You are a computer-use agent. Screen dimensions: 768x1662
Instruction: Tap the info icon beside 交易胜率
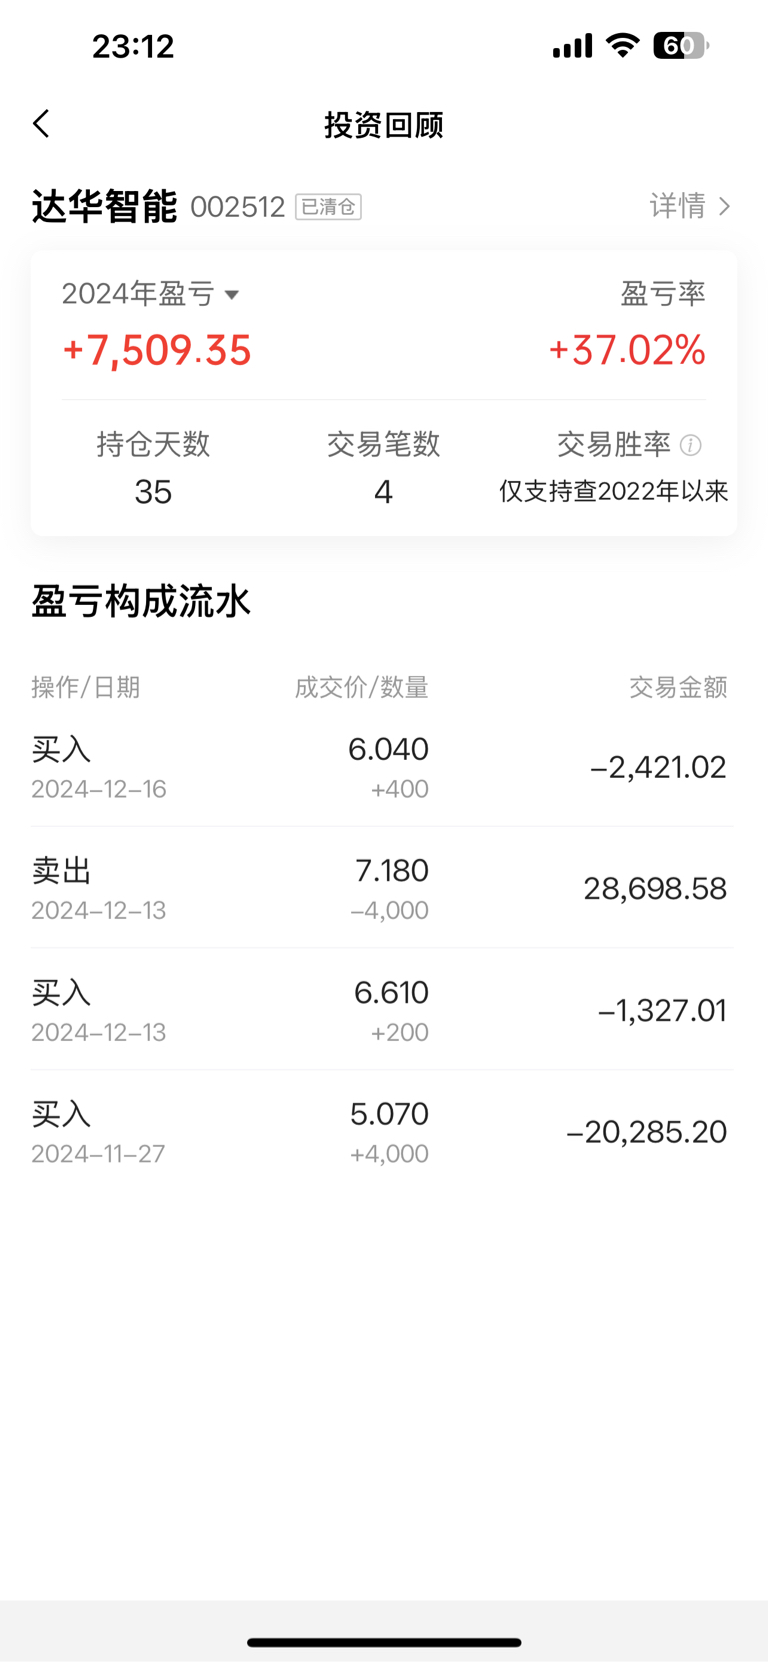690,445
